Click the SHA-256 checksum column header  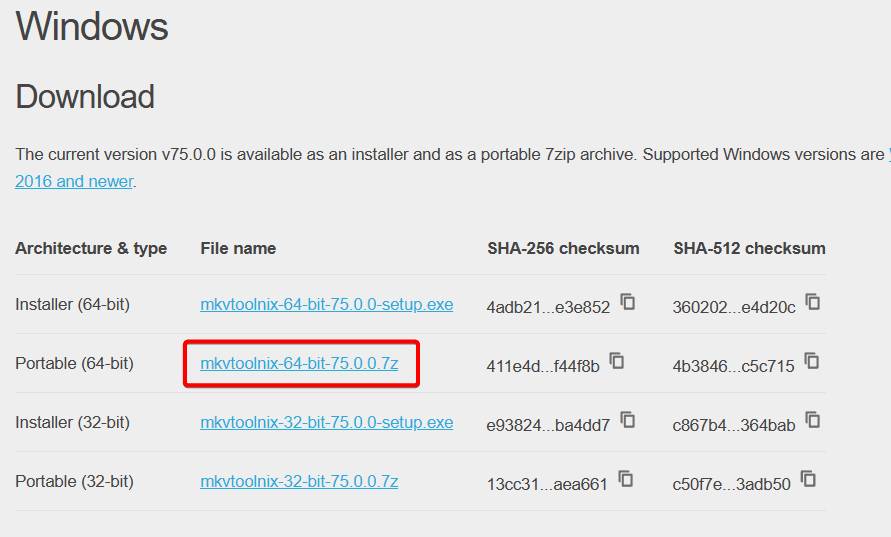click(x=563, y=248)
